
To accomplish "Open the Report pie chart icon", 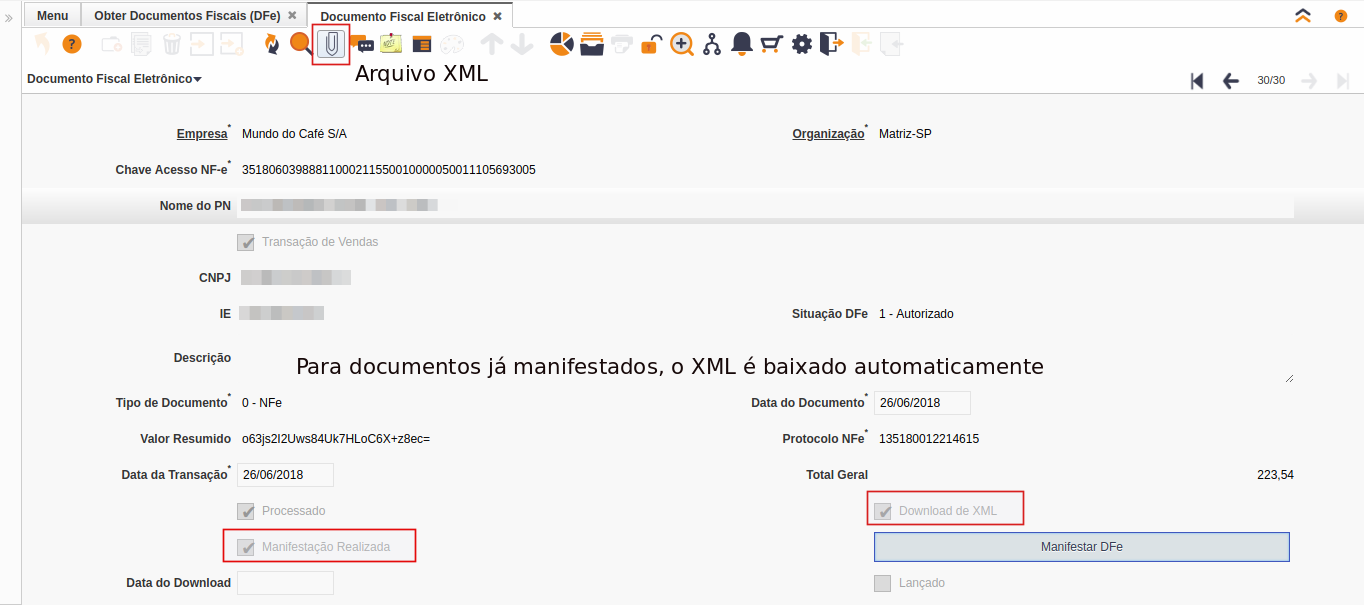I will coord(562,44).
